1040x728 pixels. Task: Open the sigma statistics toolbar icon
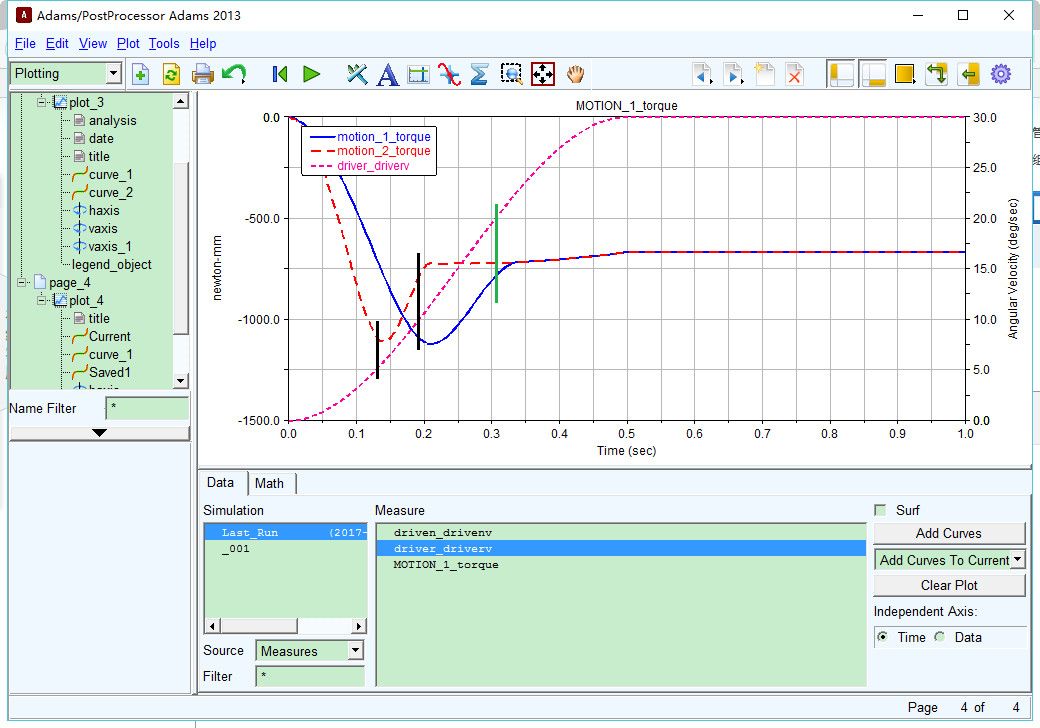(480, 74)
